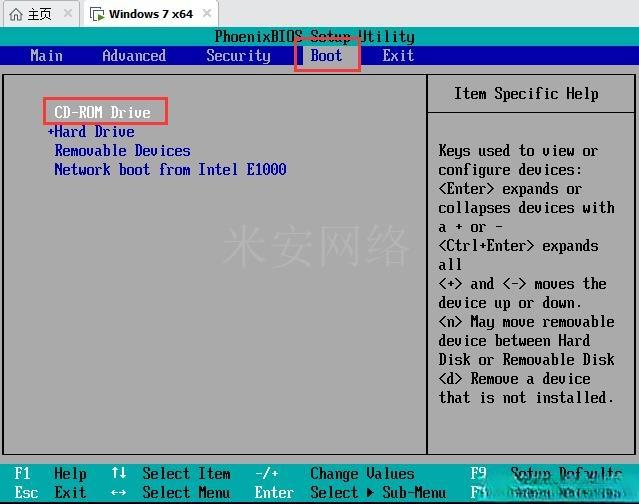Screen dimensions: 639x504
Task: Click the F1 Help legend entry
Action: coord(50,473)
